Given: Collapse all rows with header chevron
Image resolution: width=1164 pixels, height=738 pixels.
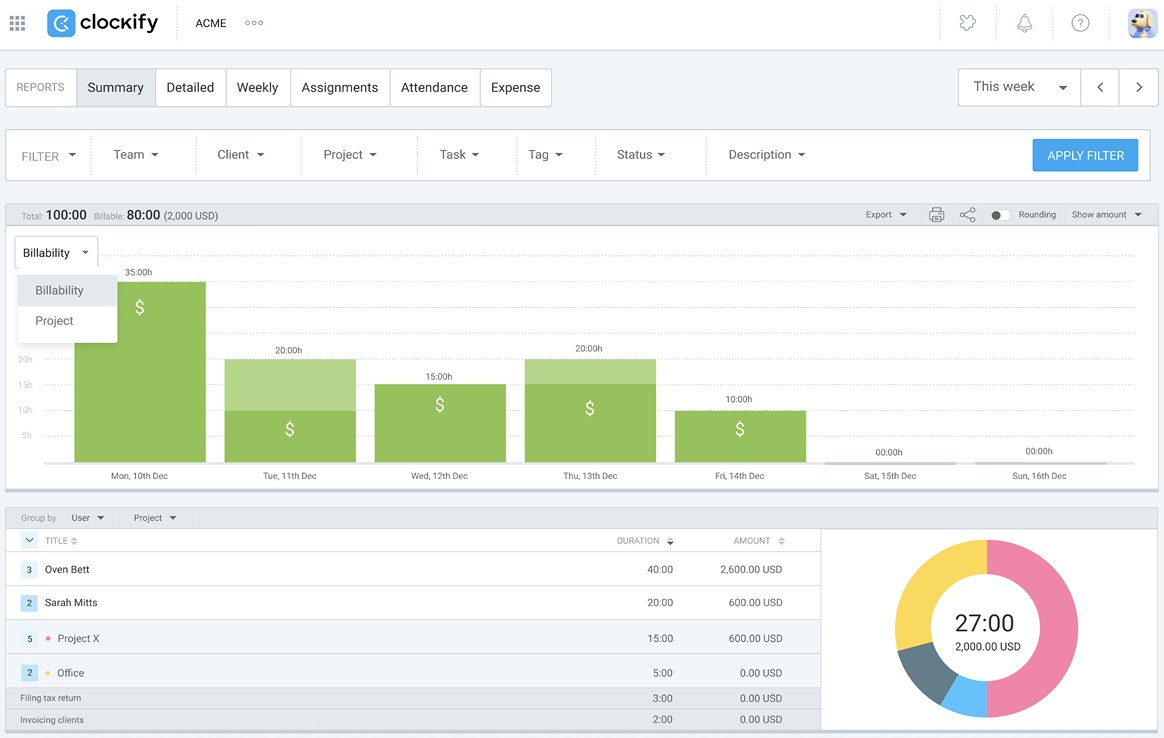Looking at the screenshot, I should point(29,541).
